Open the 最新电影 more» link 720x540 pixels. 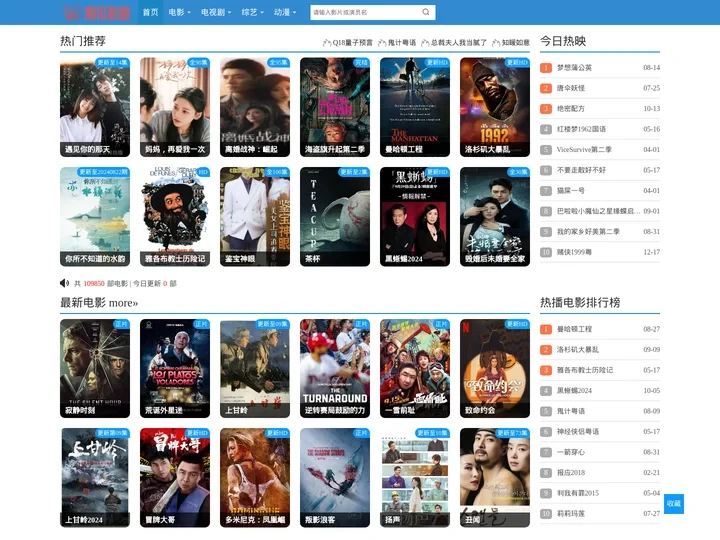(123, 303)
